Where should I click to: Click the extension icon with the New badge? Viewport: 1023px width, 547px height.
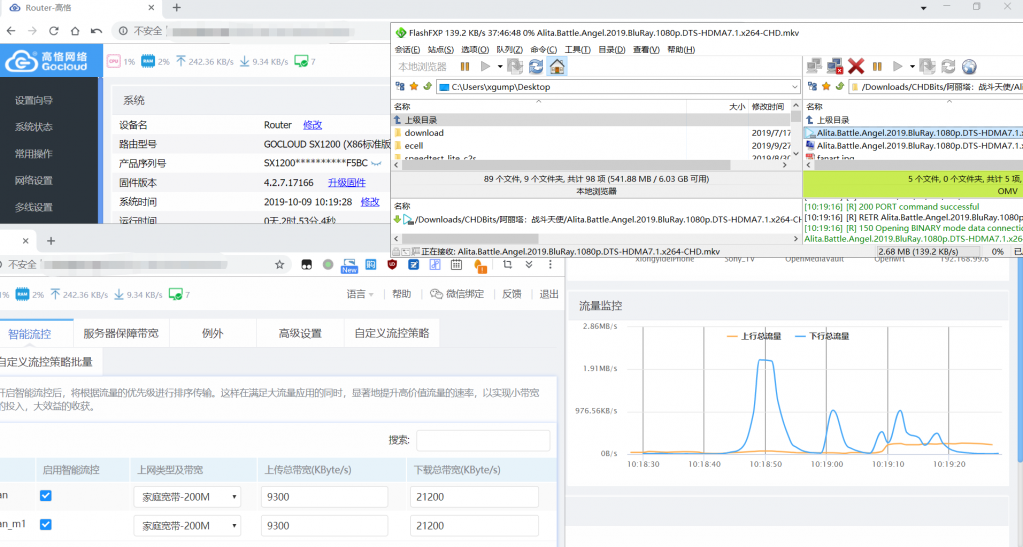click(349, 265)
